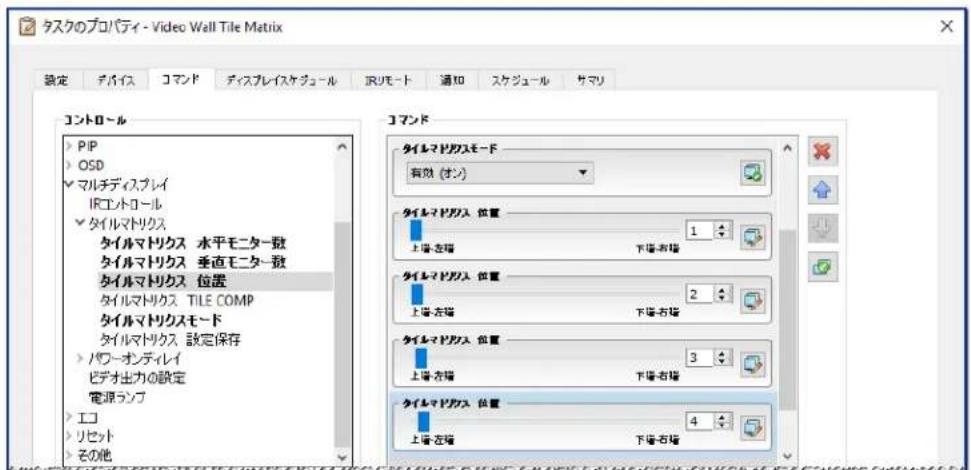The height and width of the screenshot is (470, 971).
Task: Select タイルマトリクスモード tree item
Action: tap(161, 320)
